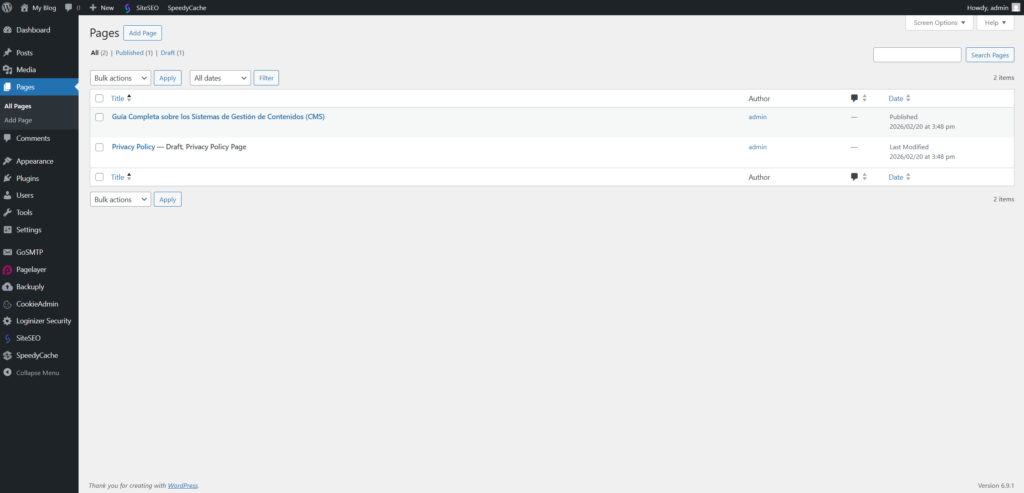Open Backuply in the sidebar
The image size is (1024, 493).
(x=32, y=286)
